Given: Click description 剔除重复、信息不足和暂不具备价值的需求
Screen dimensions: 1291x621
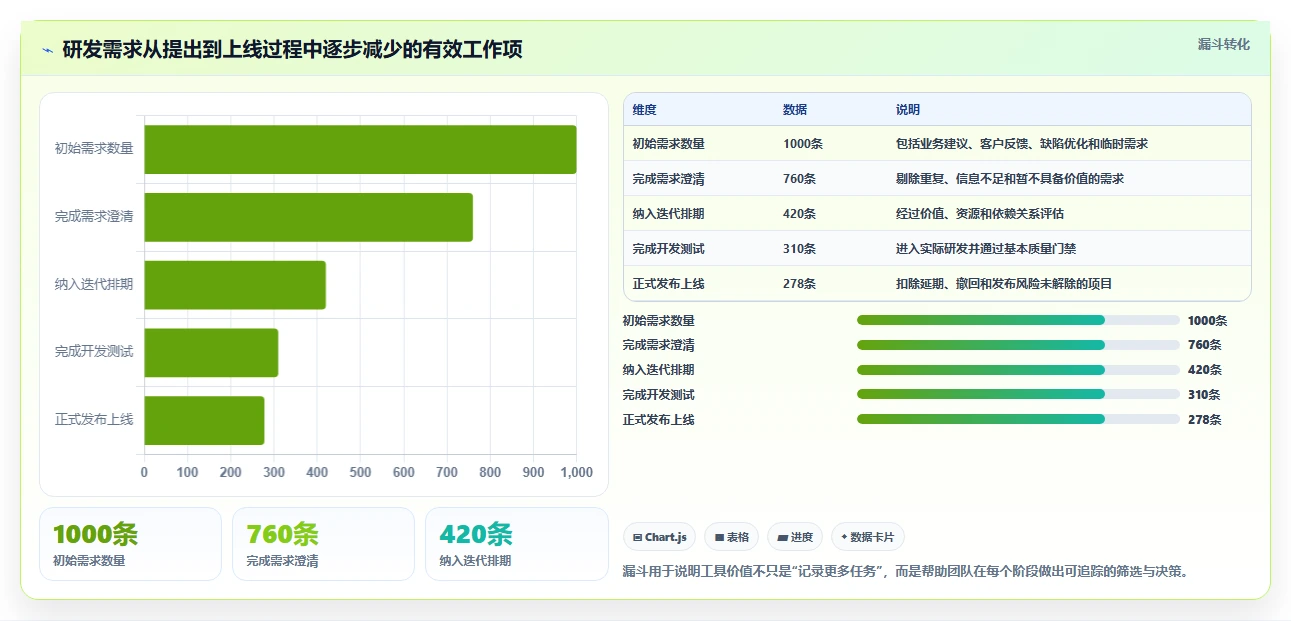Looking at the screenshot, I should (x=1010, y=179).
